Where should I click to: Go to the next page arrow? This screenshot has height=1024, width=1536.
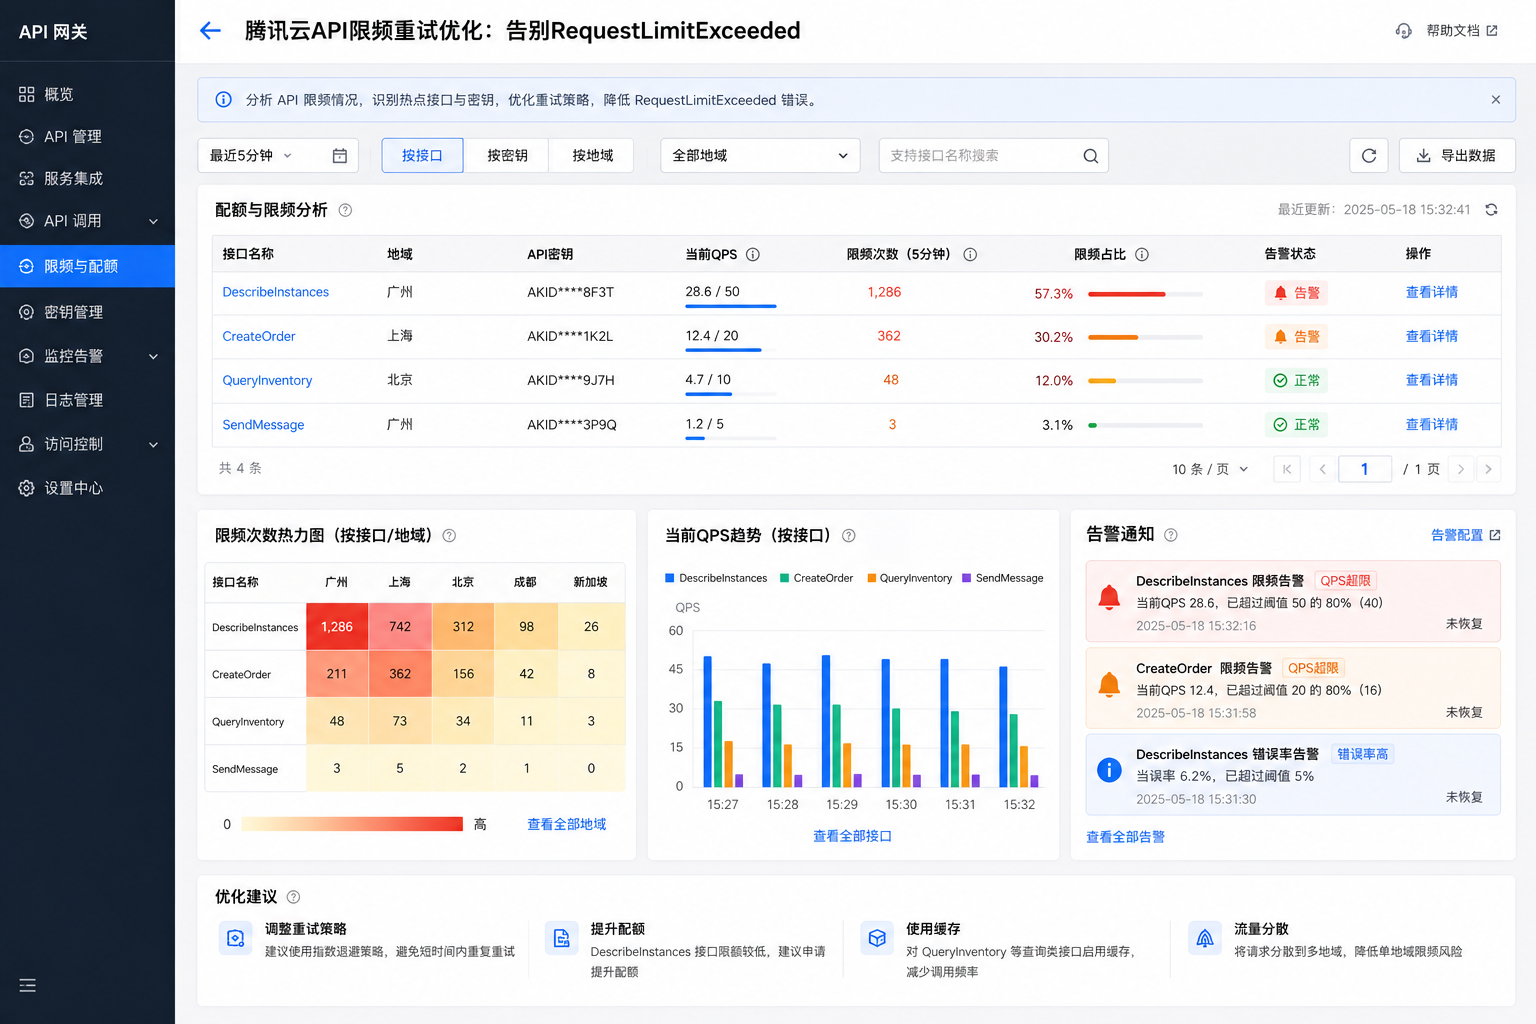pyautogui.click(x=1461, y=469)
